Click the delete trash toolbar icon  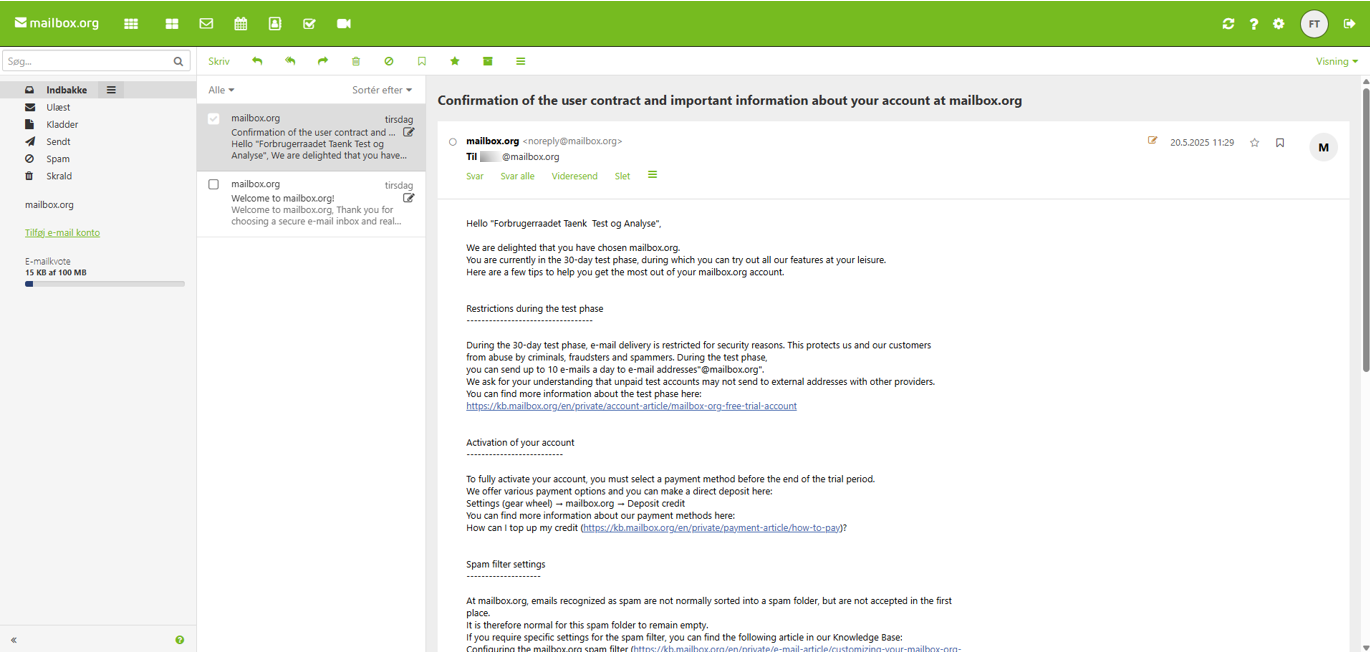tap(356, 61)
